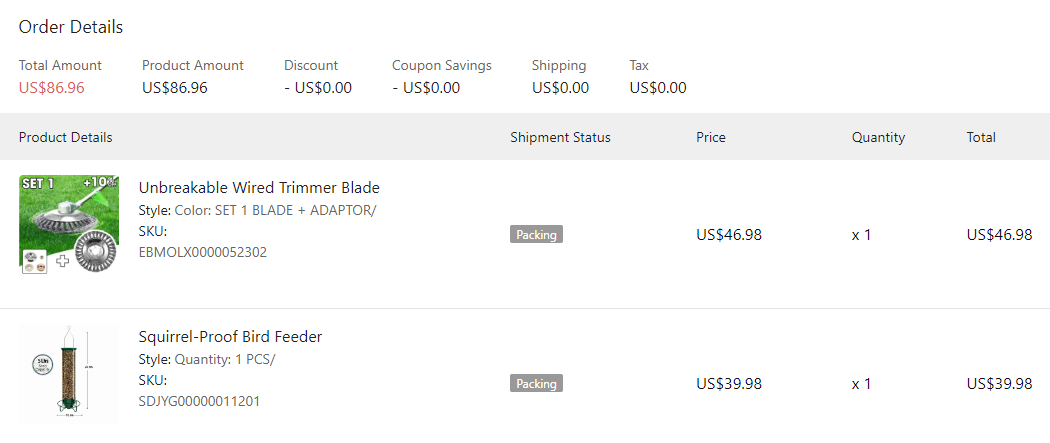This screenshot has height=443, width=1050.
Task: Select the SKU SDJYG00000011201 text
Action: (x=200, y=401)
